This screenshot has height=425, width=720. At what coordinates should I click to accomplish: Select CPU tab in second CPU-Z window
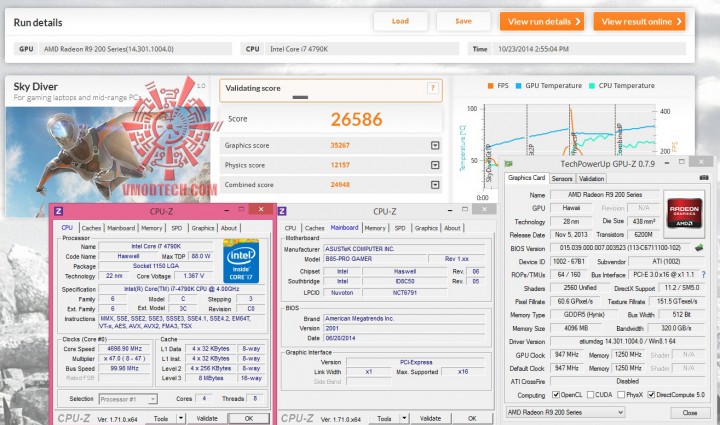290,228
